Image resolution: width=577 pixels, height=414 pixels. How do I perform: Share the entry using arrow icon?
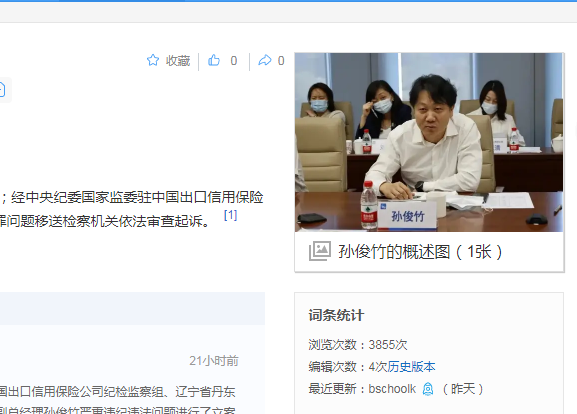(265, 60)
